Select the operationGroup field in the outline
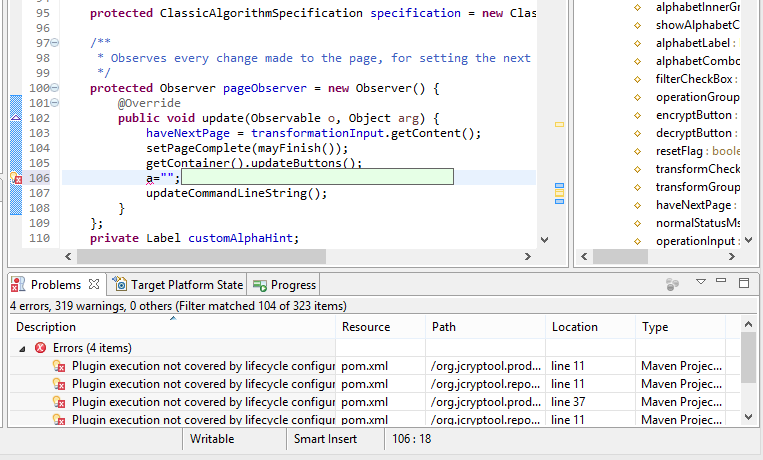763x460 pixels. pyautogui.click(x=697, y=97)
